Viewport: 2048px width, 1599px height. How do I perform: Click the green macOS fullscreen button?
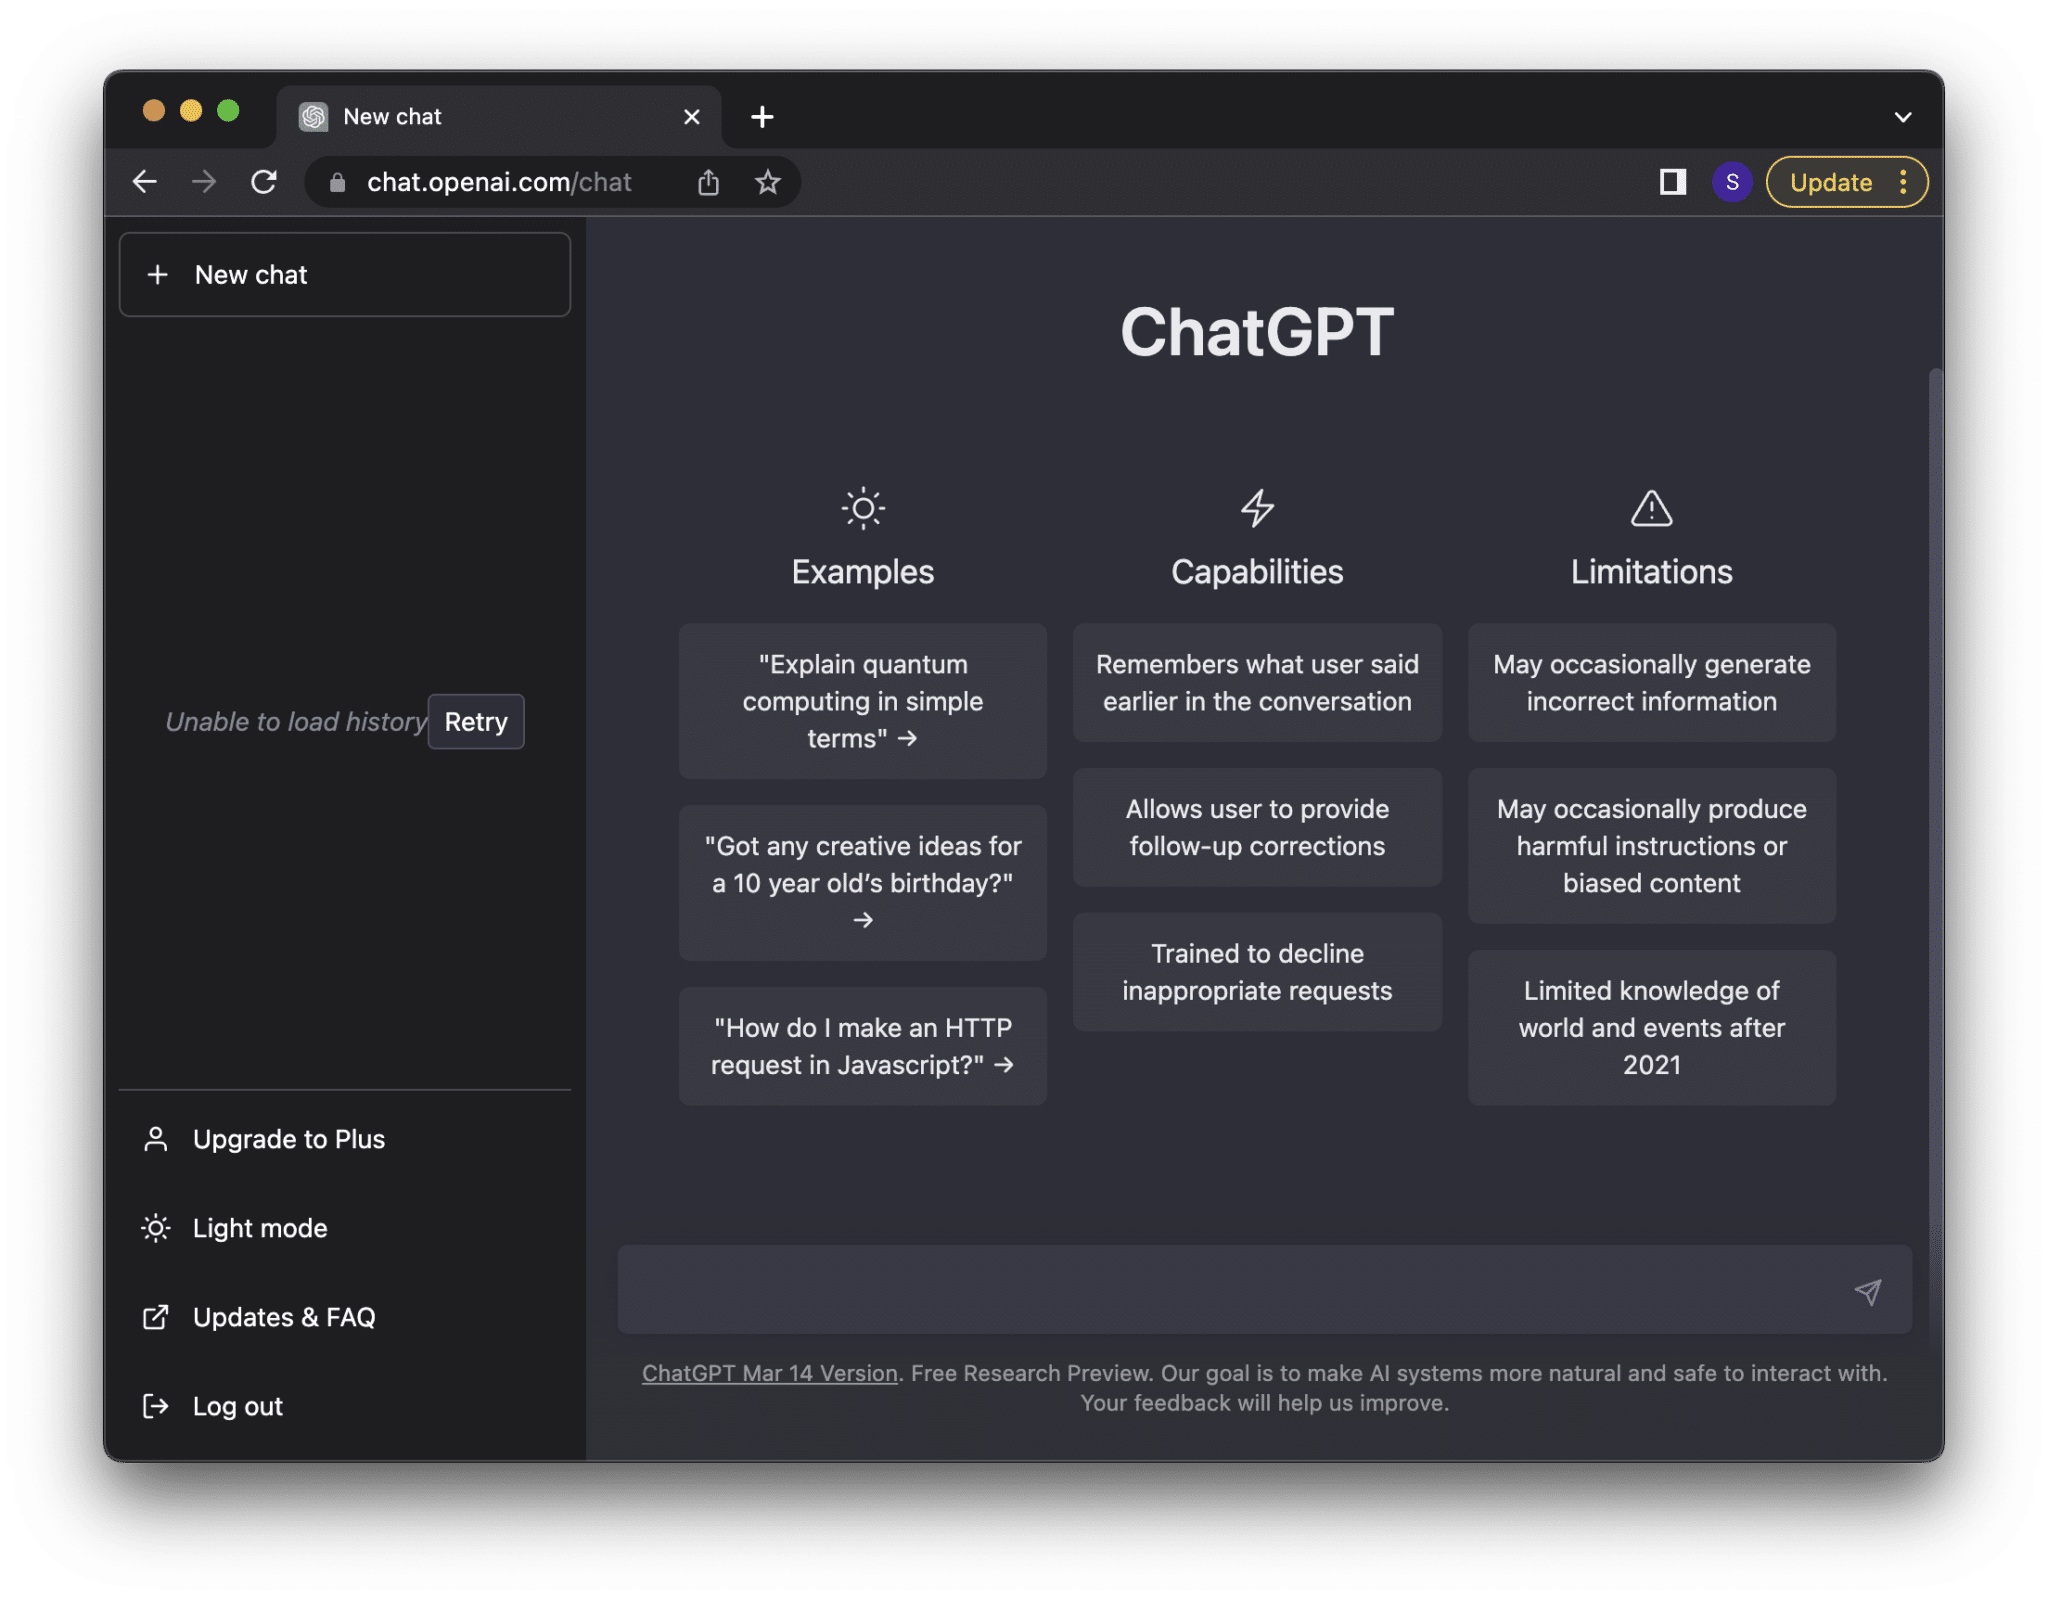coord(228,111)
